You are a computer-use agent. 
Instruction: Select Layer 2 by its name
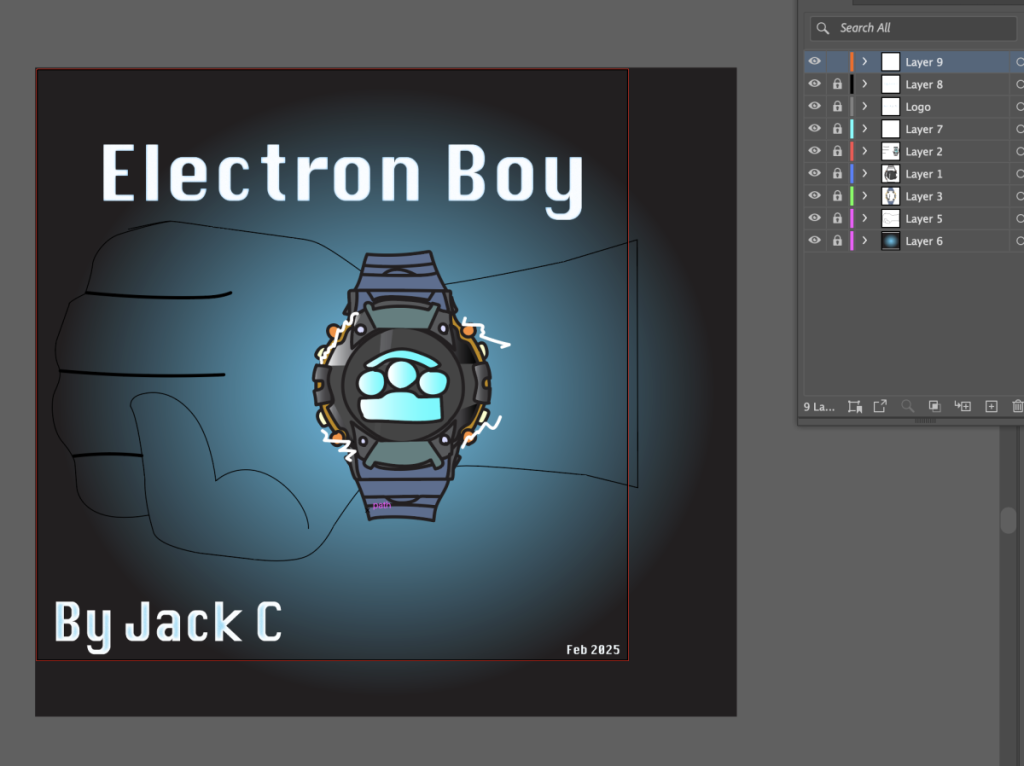924,152
